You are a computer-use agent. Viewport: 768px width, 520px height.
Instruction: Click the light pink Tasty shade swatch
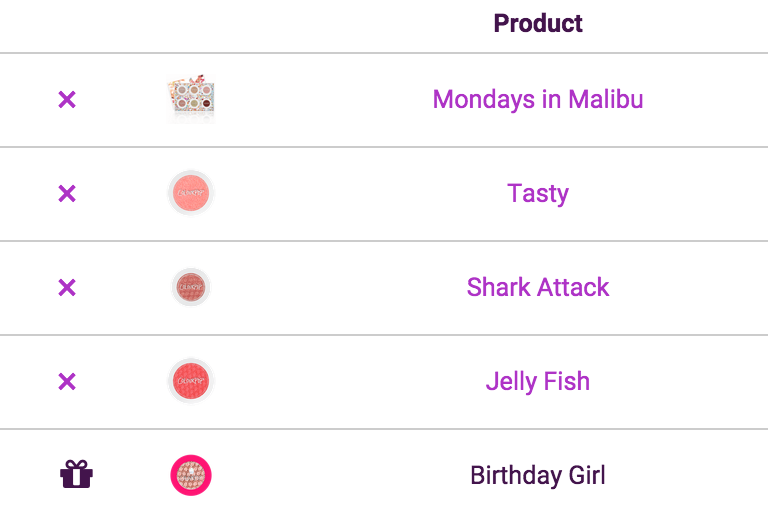(x=191, y=193)
